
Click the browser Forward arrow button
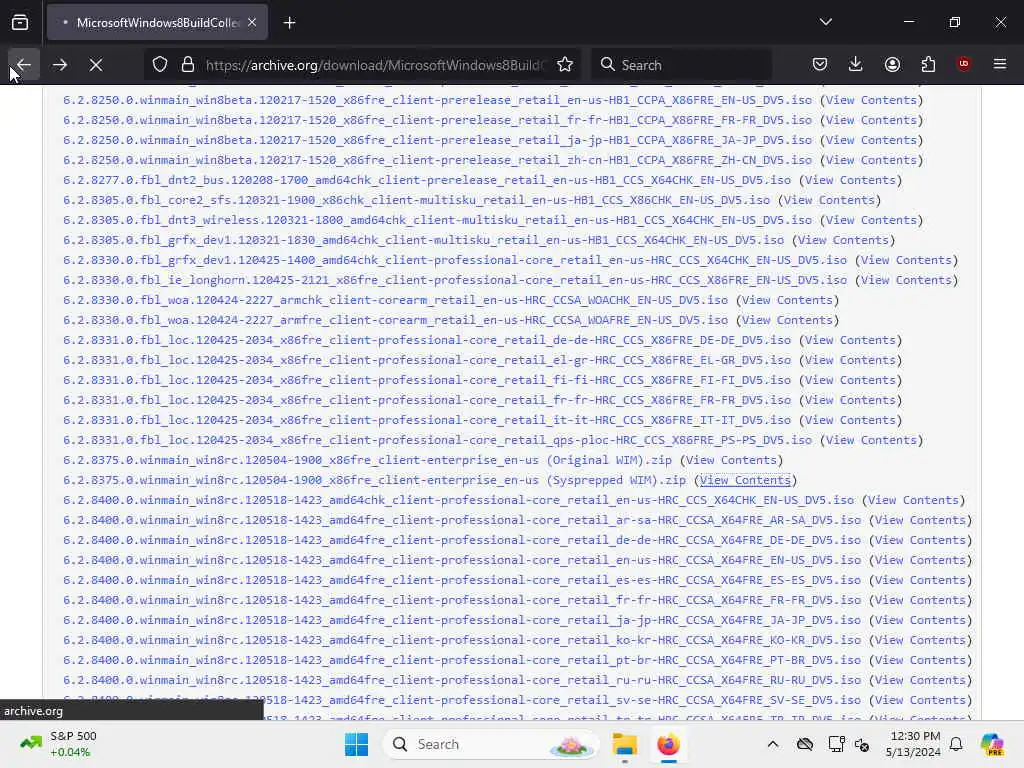60,65
